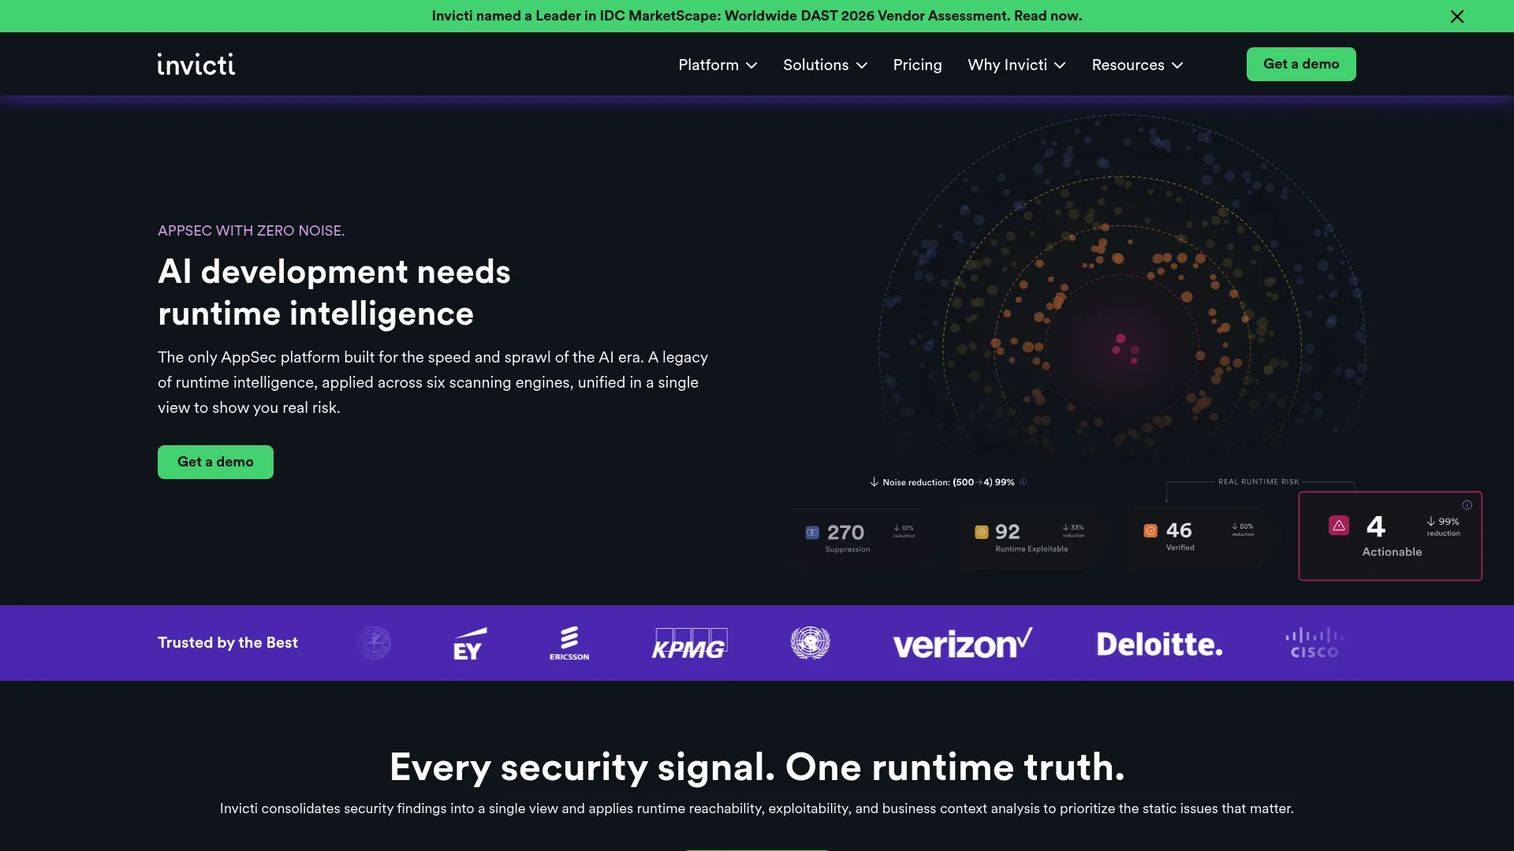Click the Deloitte logo
The width and height of the screenshot is (1514, 851).
click(1159, 643)
